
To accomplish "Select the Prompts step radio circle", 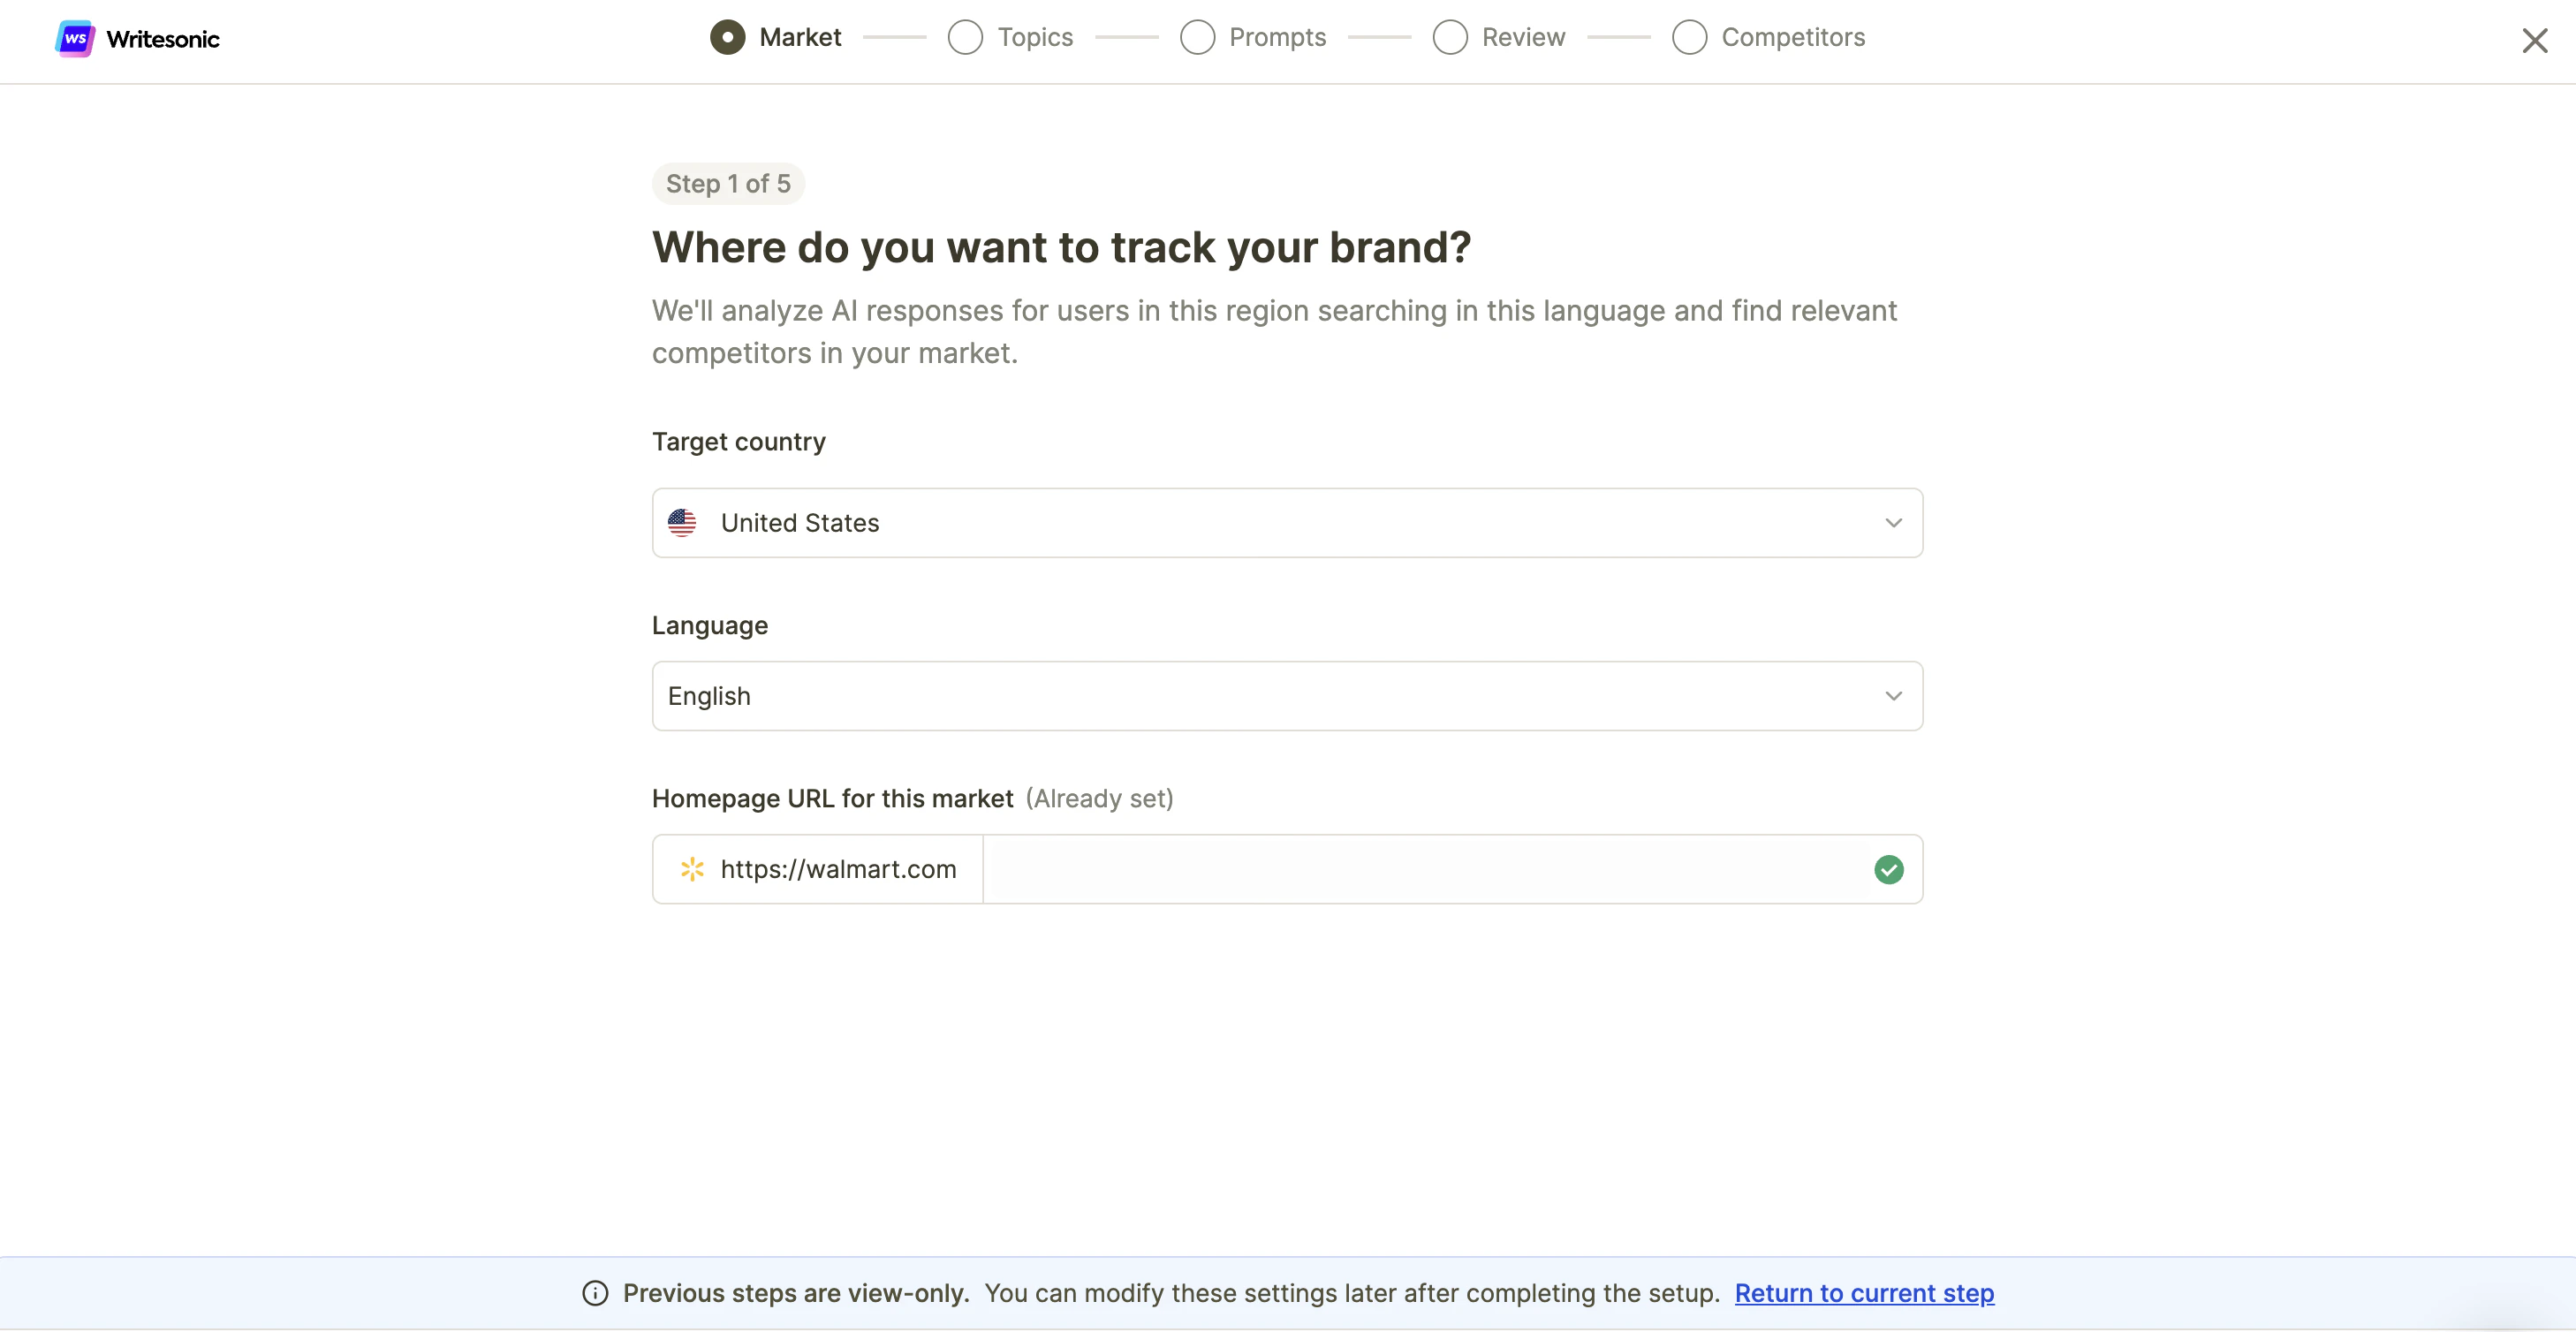I will click(x=1197, y=38).
